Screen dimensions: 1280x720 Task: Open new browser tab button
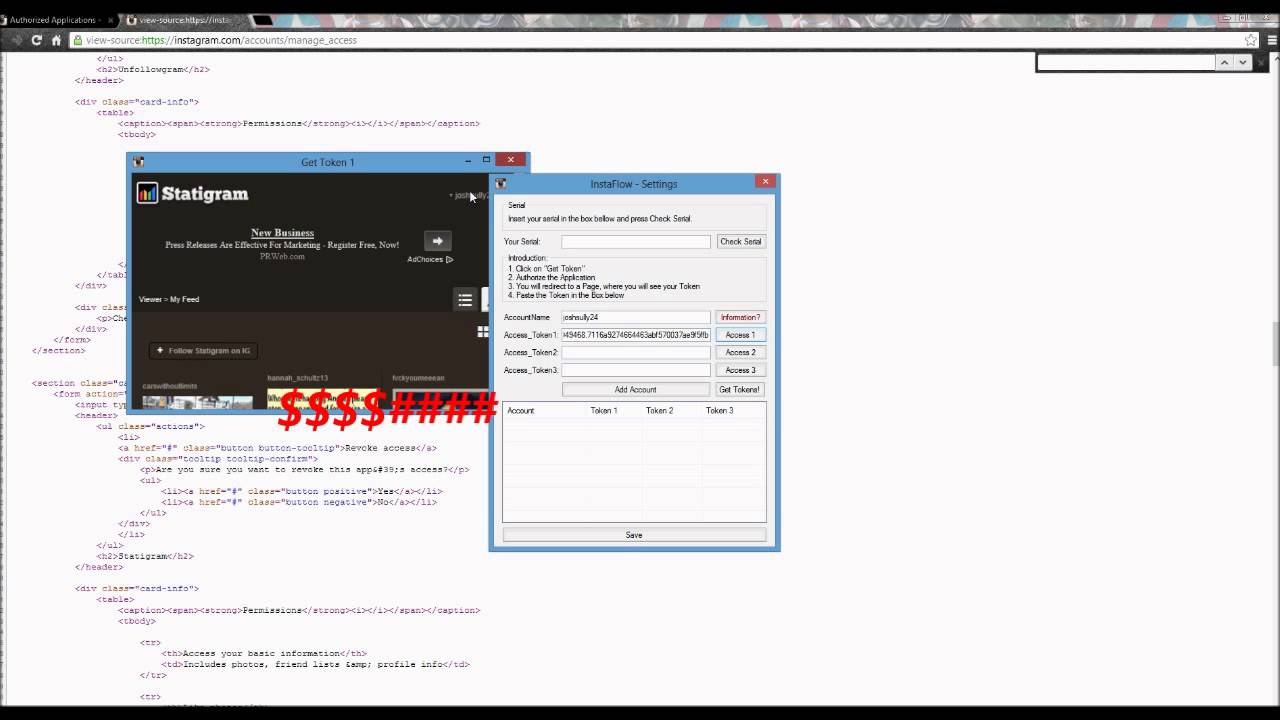pos(262,20)
